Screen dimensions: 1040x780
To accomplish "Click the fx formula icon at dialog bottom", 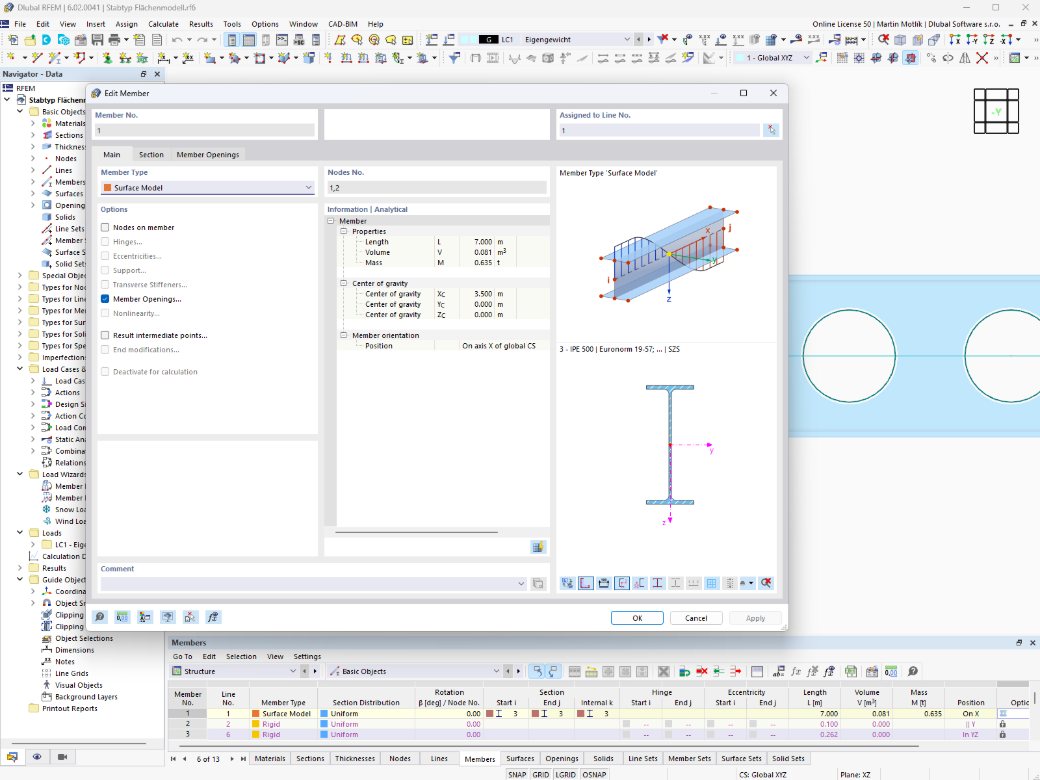I will click(212, 618).
